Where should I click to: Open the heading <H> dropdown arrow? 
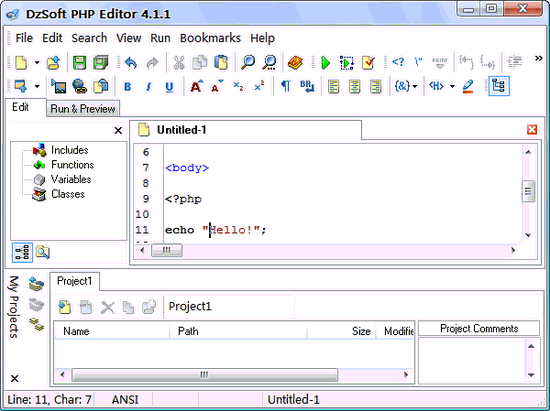click(452, 86)
